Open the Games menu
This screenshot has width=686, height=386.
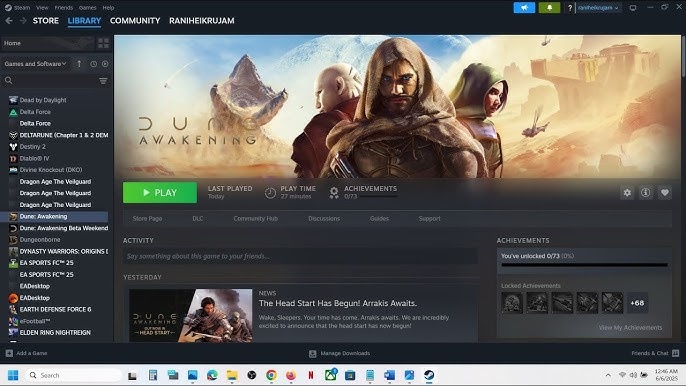tap(88, 7)
